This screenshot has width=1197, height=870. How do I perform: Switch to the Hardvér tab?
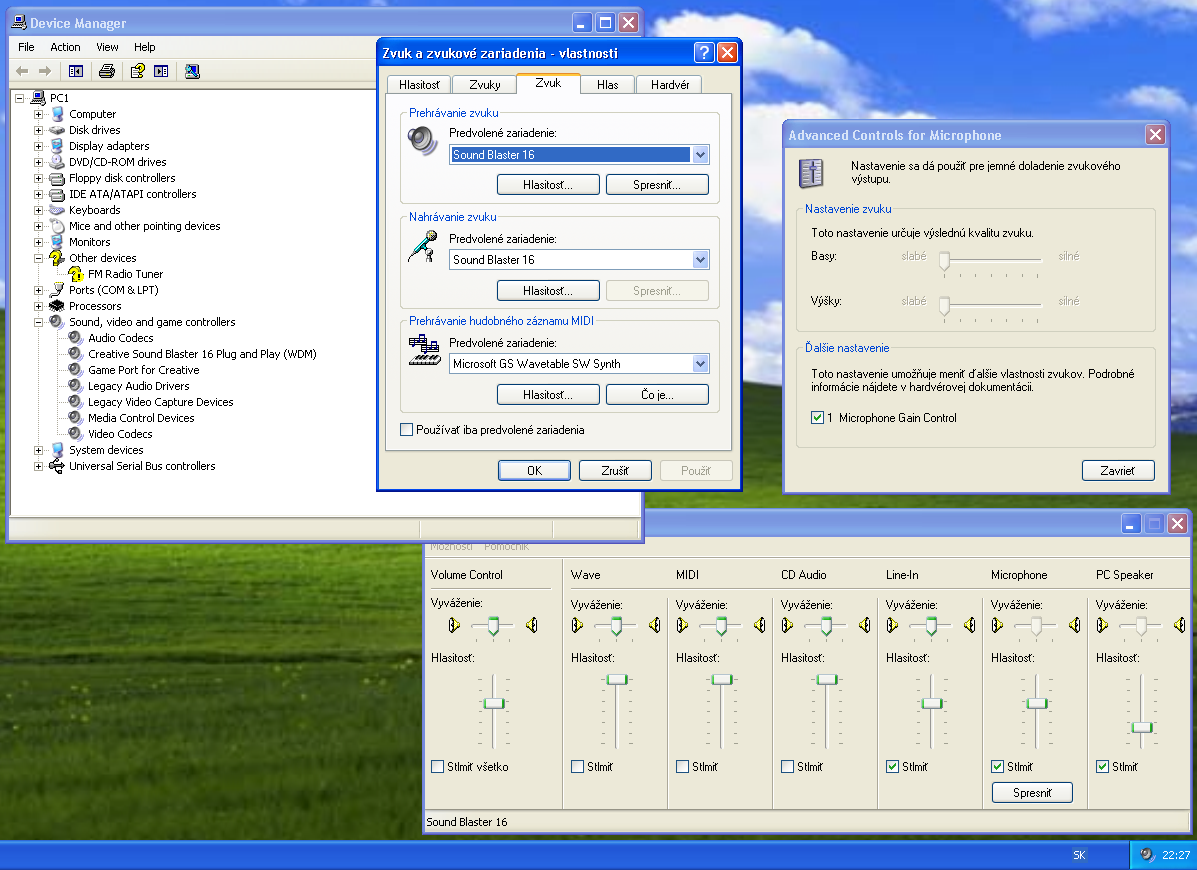670,85
